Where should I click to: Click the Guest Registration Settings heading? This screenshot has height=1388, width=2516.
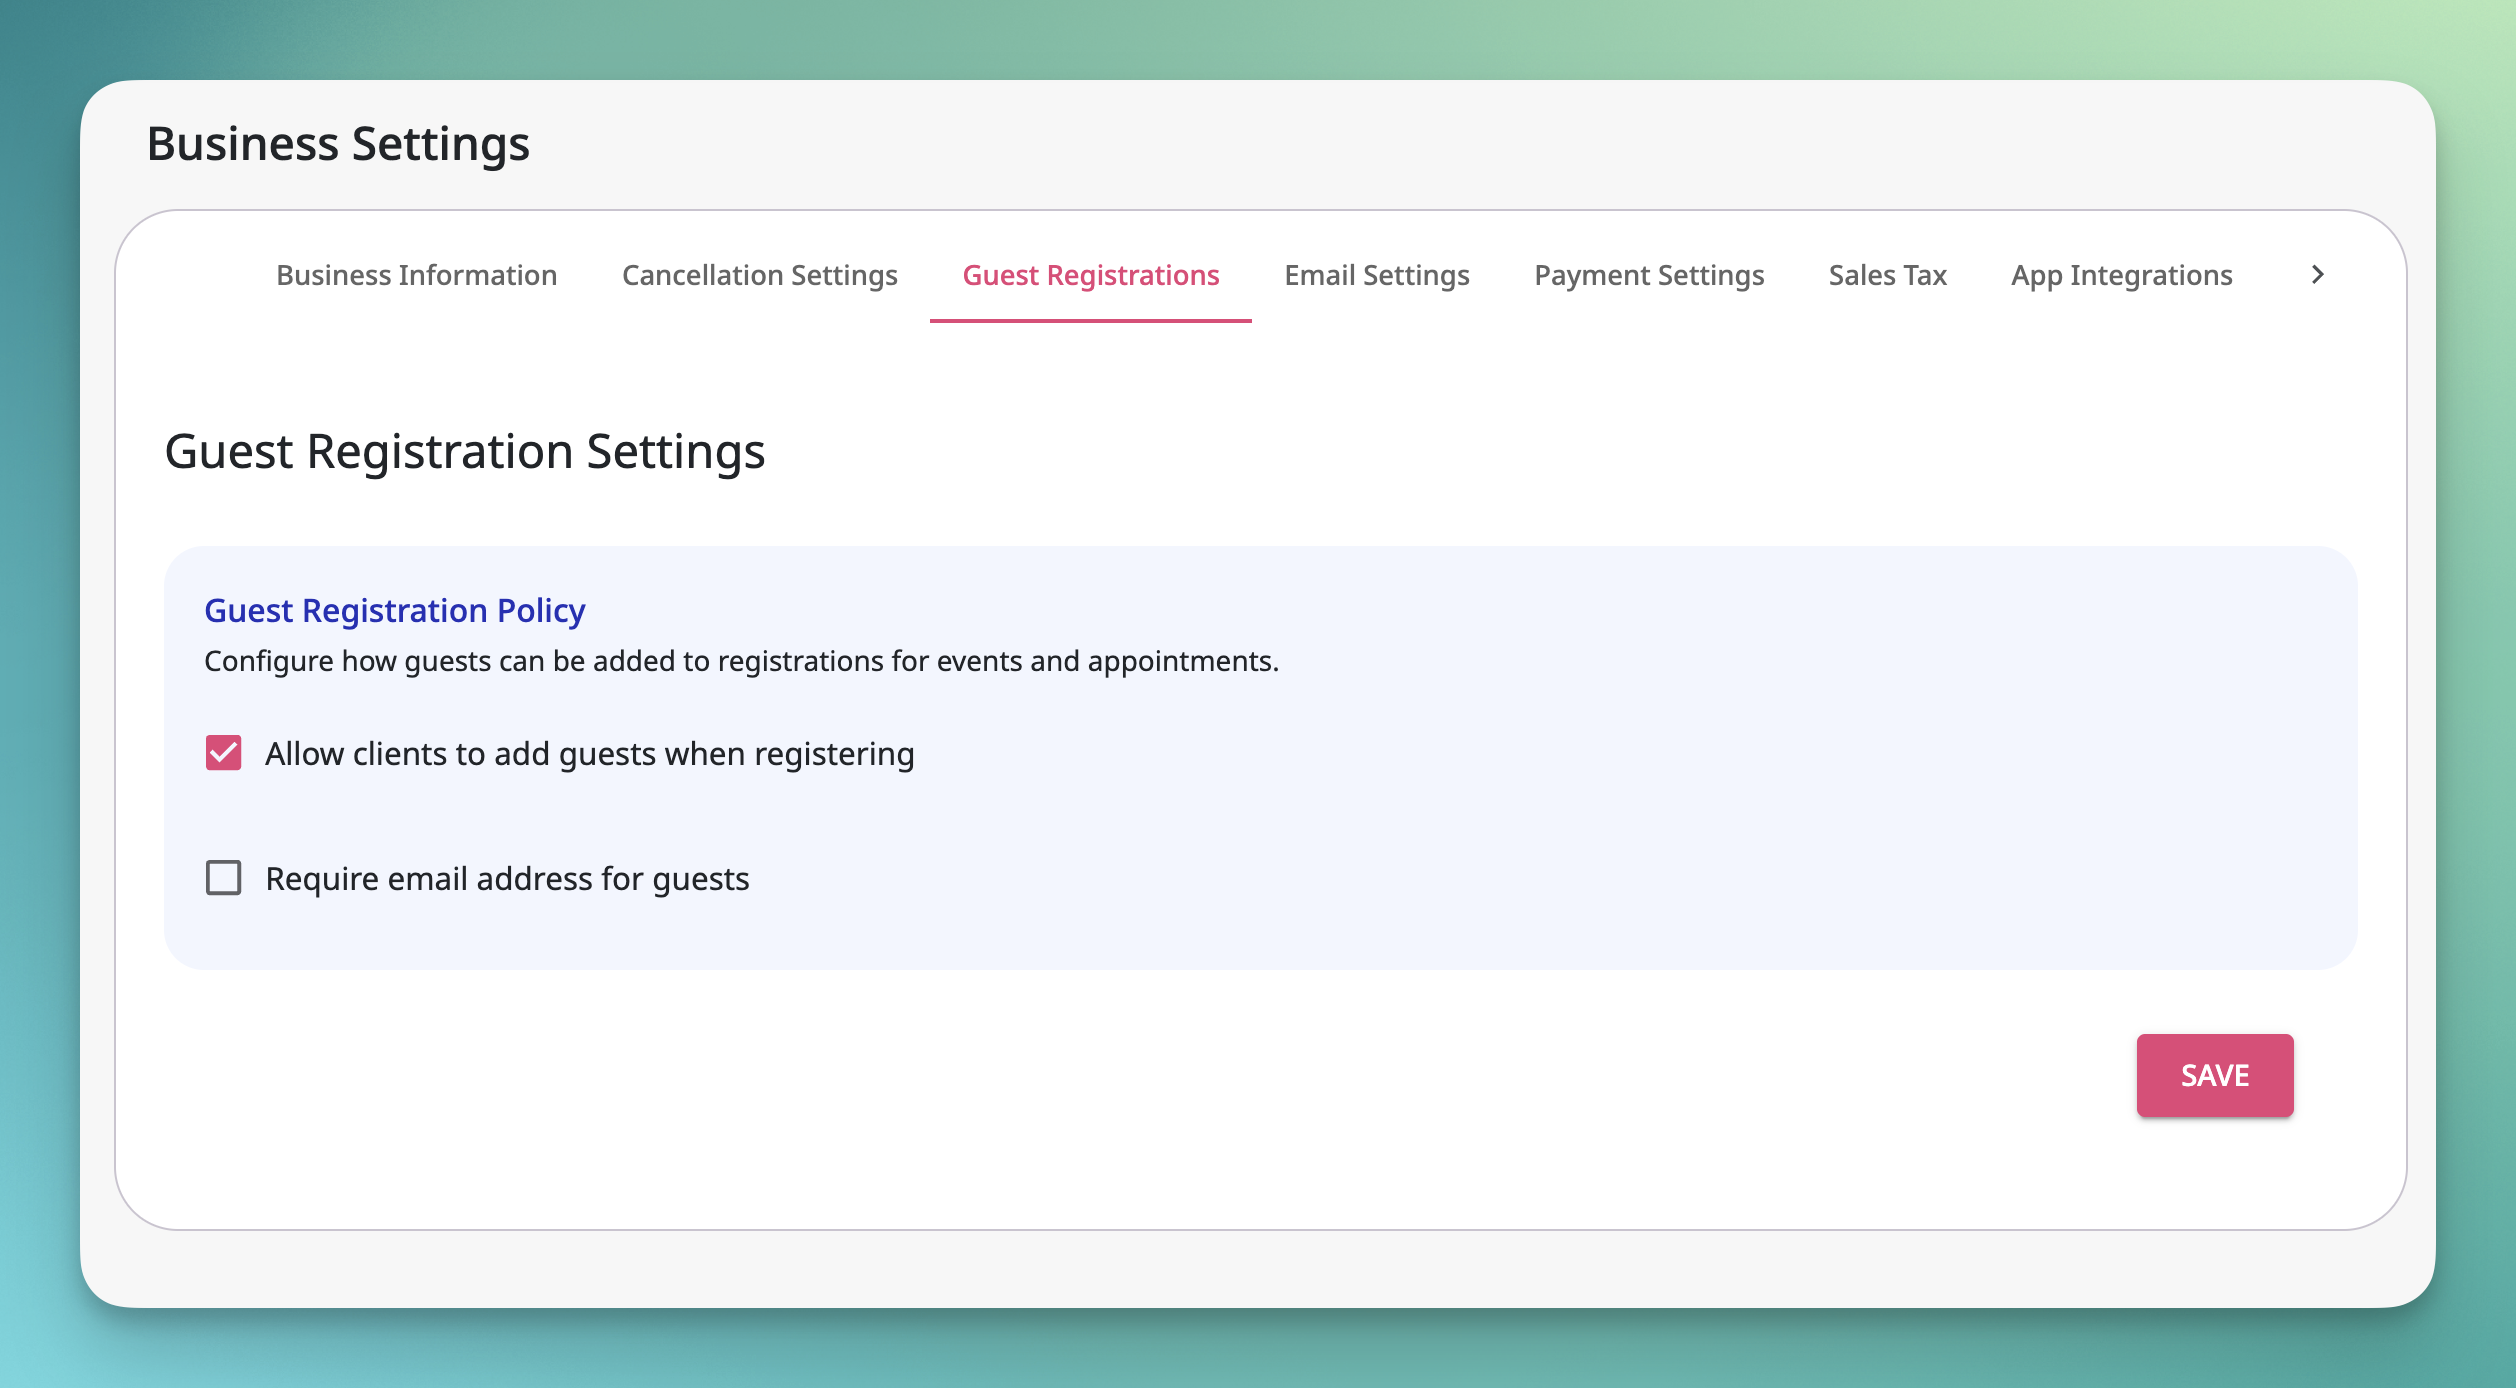(x=465, y=452)
